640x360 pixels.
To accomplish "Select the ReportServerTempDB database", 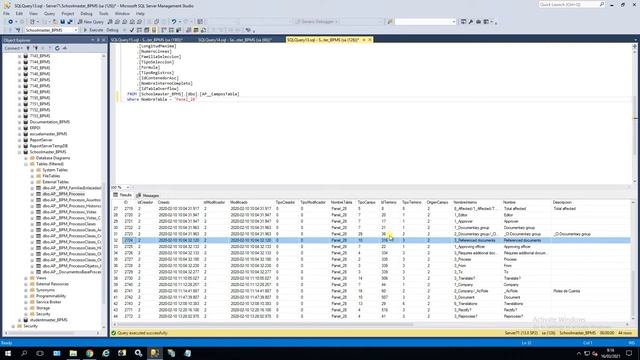I will pyautogui.click(x=49, y=146).
